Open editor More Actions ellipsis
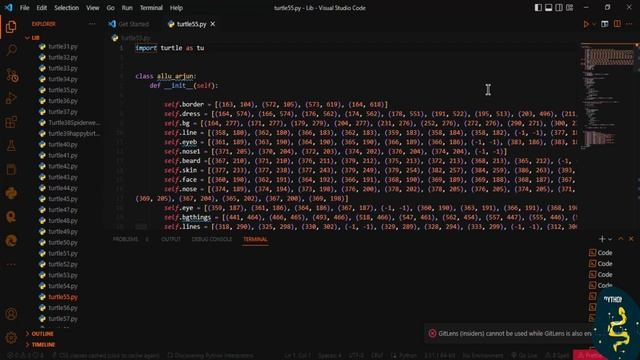Viewport: 640px width, 360px height. (x=629, y=24)
